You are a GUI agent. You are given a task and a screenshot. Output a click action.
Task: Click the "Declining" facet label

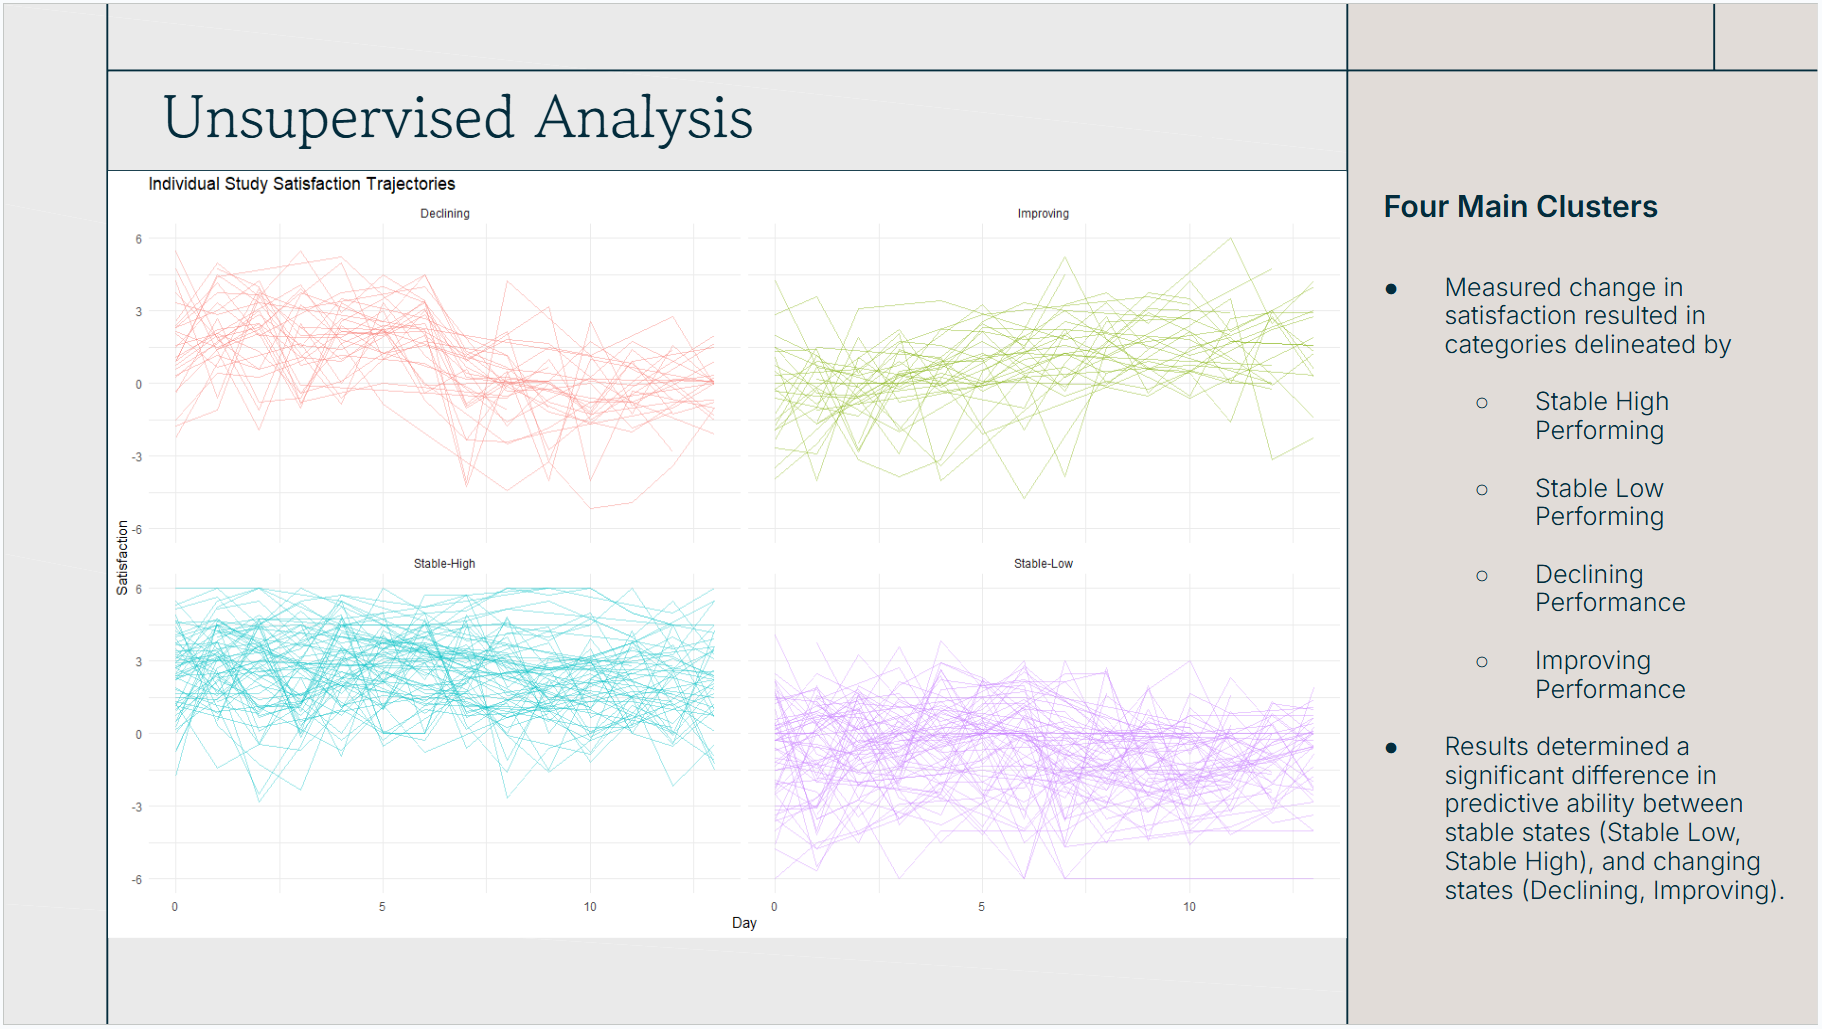click(444, 214)
